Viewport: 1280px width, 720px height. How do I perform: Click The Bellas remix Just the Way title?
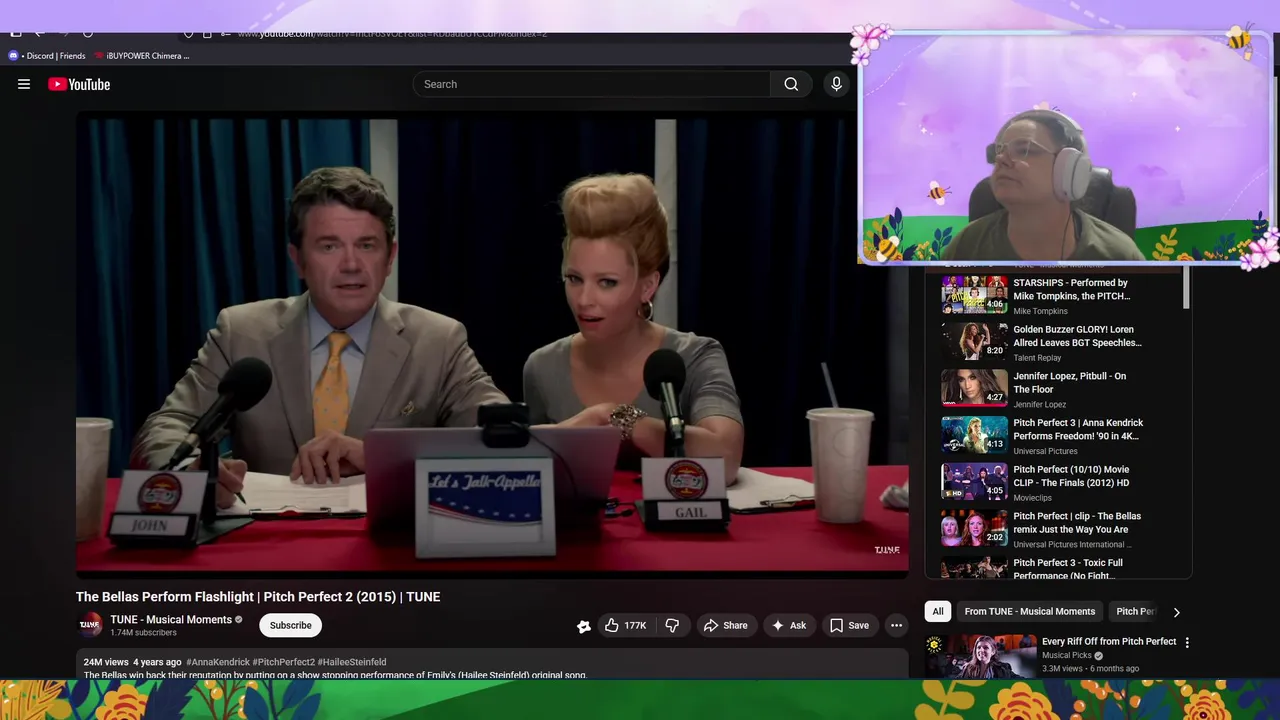[1077, 522]
